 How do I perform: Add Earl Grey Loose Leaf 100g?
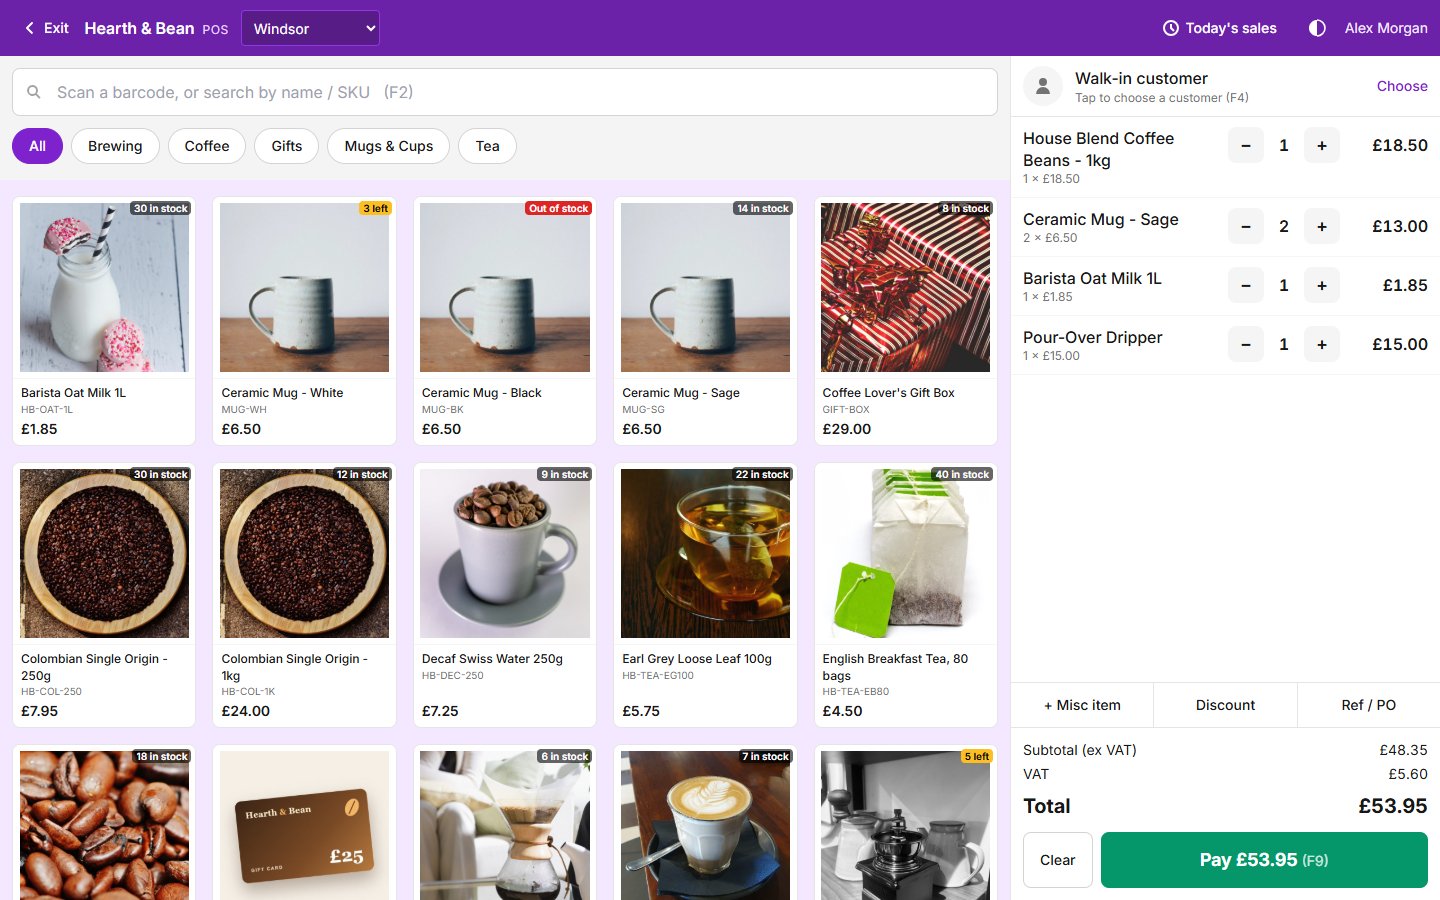(x=705, y=595)
